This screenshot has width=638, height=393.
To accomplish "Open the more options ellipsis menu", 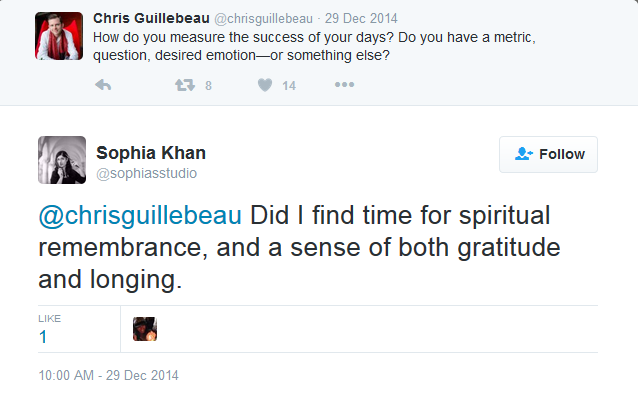I will pos(344,85).
